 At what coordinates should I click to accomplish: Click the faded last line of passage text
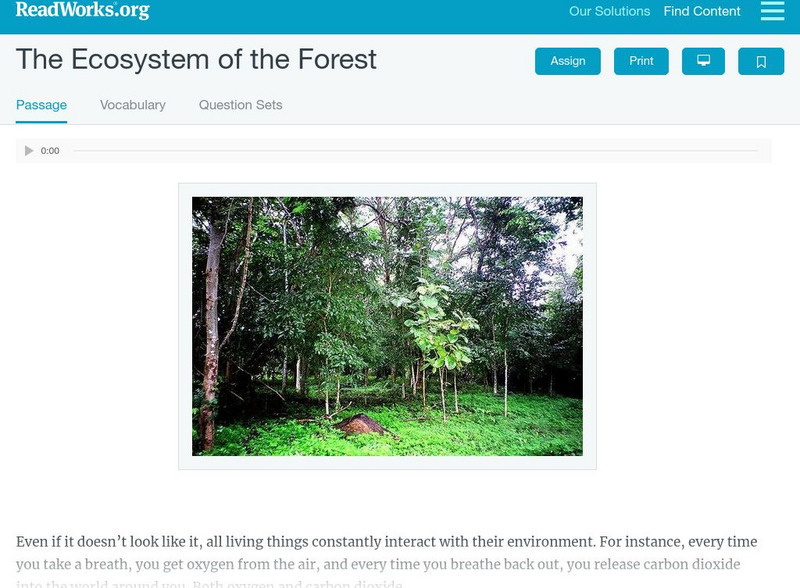pyautogui.click(x=209, y=584)
